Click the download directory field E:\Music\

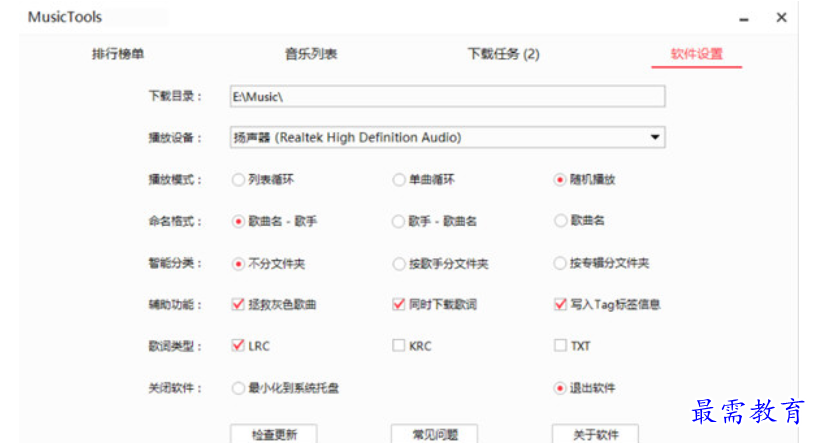pos(447,96)
